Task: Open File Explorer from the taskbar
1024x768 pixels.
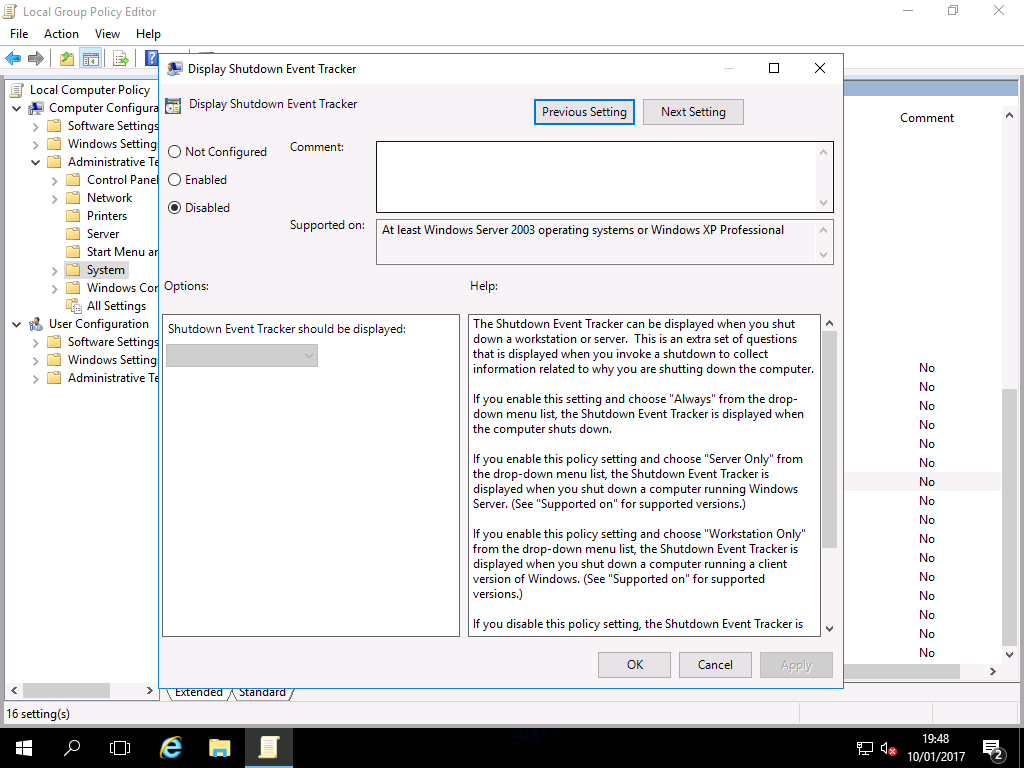Action: [219, 748]
